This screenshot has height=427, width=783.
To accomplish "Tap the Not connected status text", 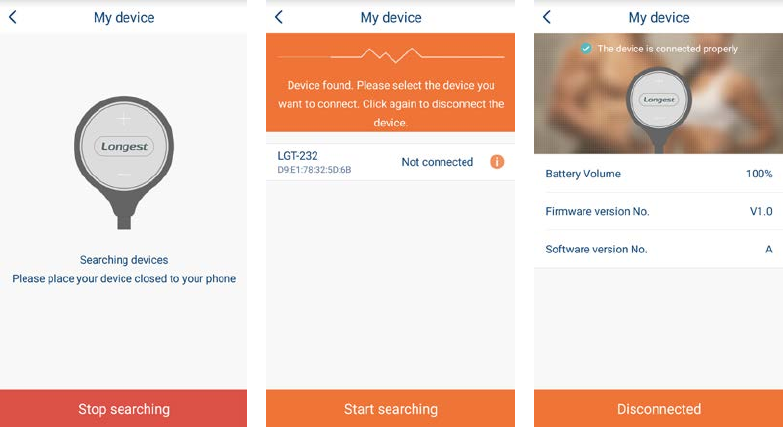I will point(437,162).
